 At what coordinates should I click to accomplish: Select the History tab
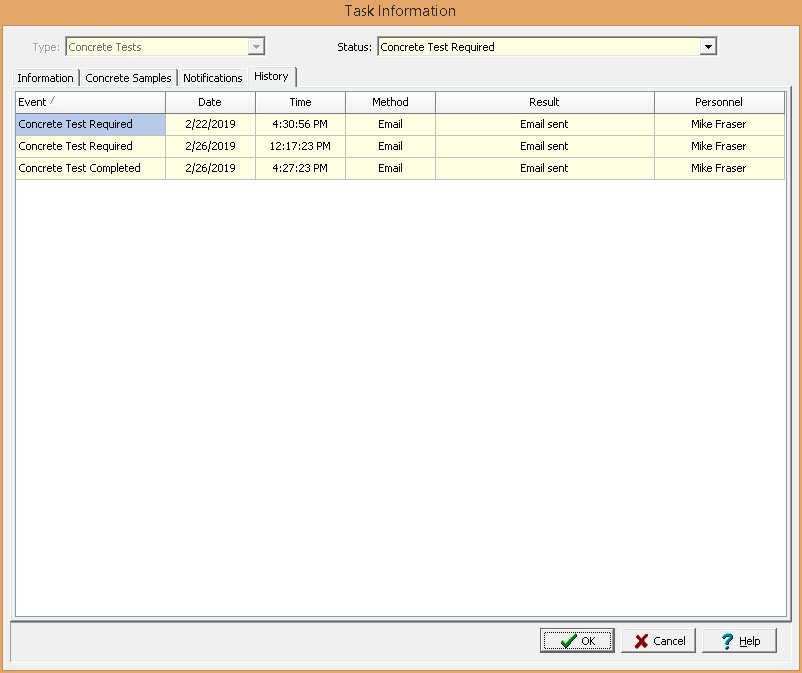click(271, 77)
